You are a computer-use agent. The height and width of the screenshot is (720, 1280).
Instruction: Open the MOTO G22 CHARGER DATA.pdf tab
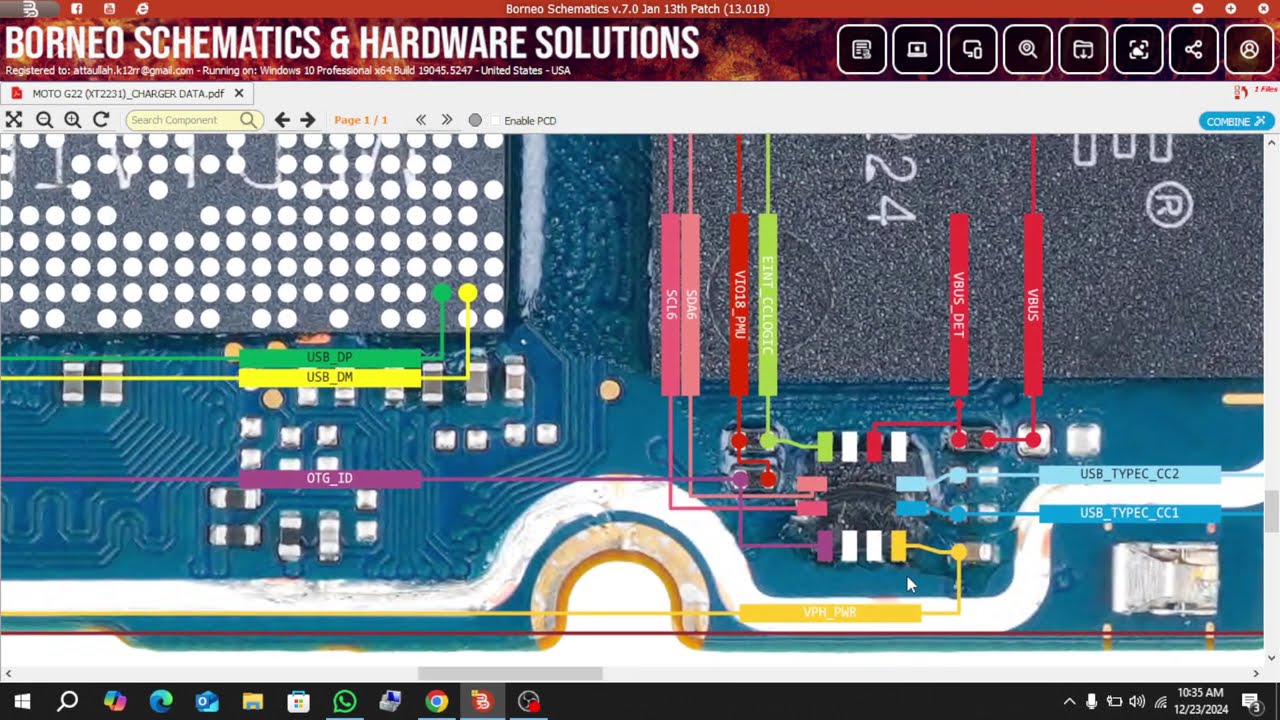coord(128,93)
